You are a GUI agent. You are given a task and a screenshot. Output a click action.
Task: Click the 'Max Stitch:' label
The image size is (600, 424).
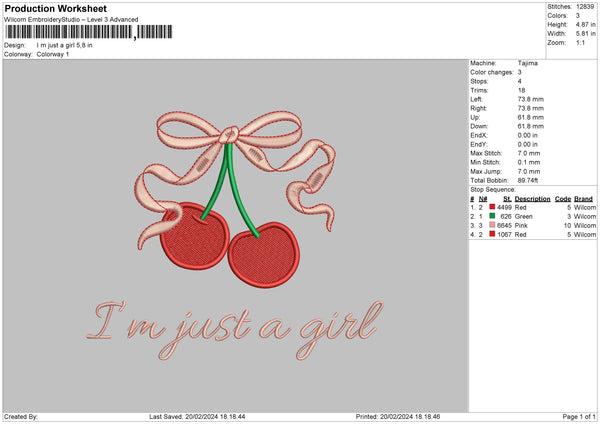(486, 153)
